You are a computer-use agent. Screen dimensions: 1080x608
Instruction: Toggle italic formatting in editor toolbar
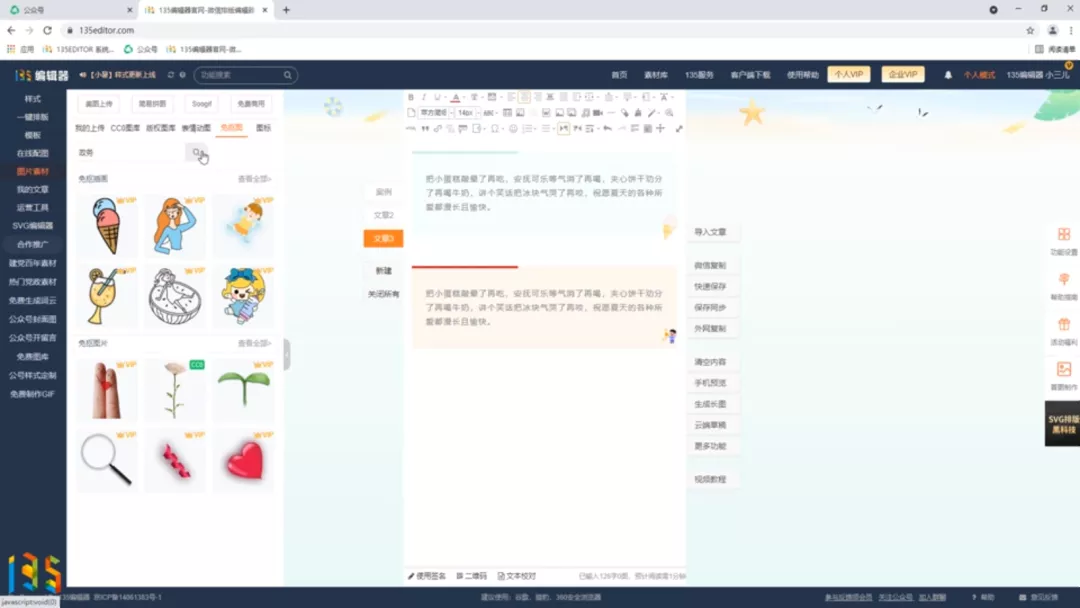pos(424,97)
